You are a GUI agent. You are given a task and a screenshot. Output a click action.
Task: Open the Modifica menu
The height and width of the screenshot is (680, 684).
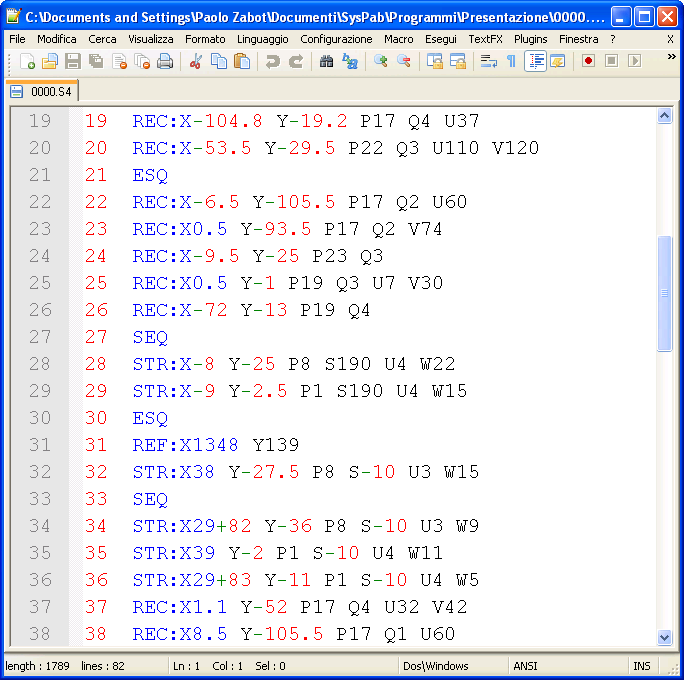(57, 39)
